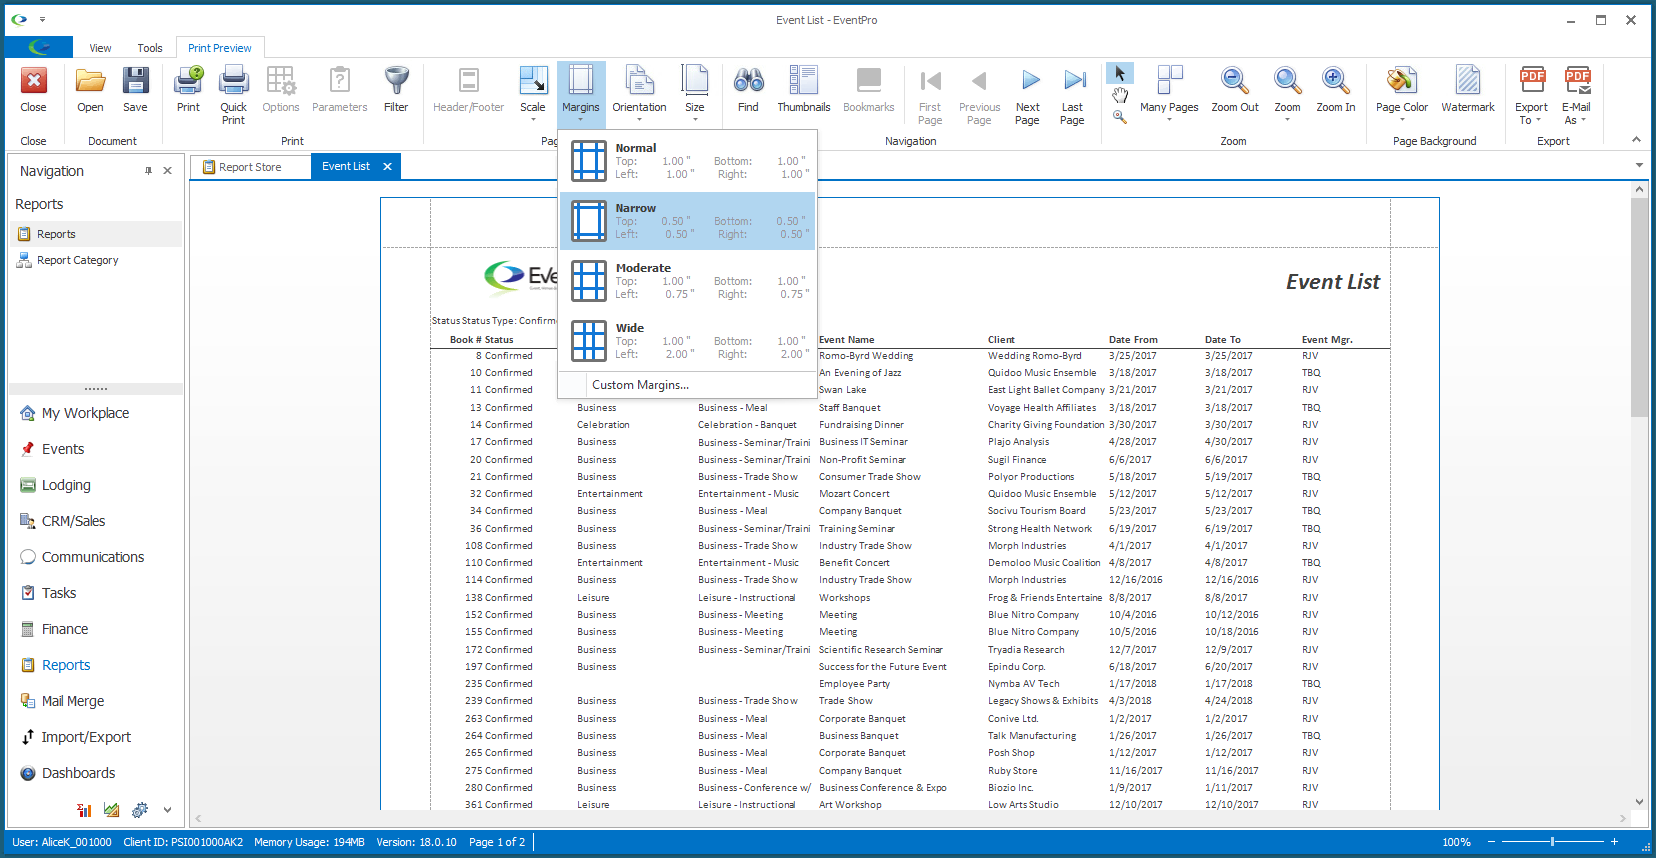Open Custom Margins dialog
This screenshot has width=1656, height=858.
[x=688, y=385]
